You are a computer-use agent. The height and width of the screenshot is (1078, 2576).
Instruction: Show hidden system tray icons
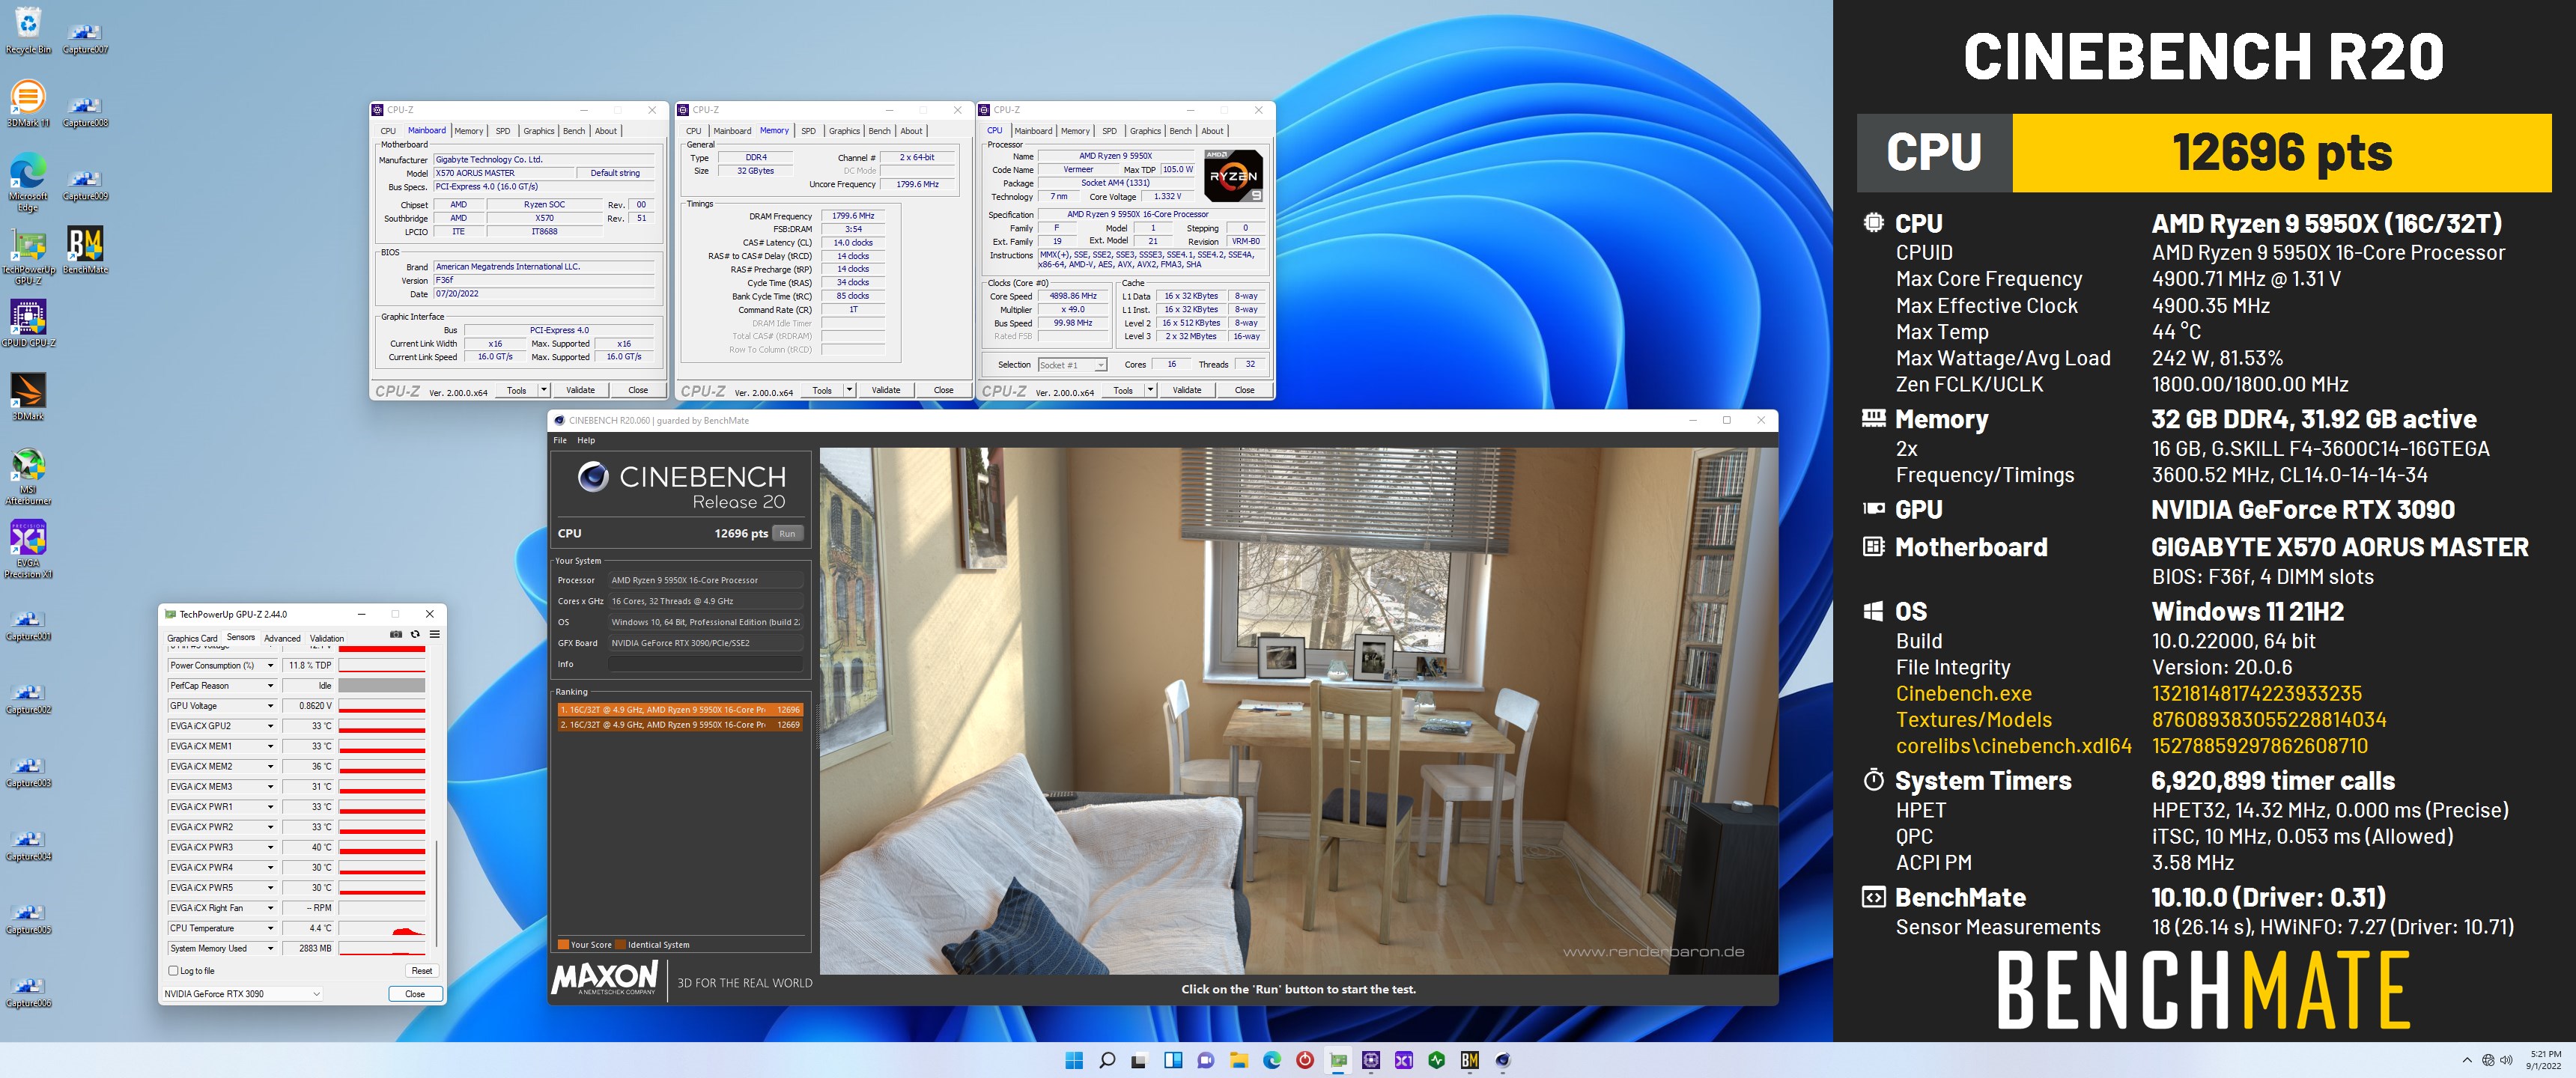point(2467,1060)
